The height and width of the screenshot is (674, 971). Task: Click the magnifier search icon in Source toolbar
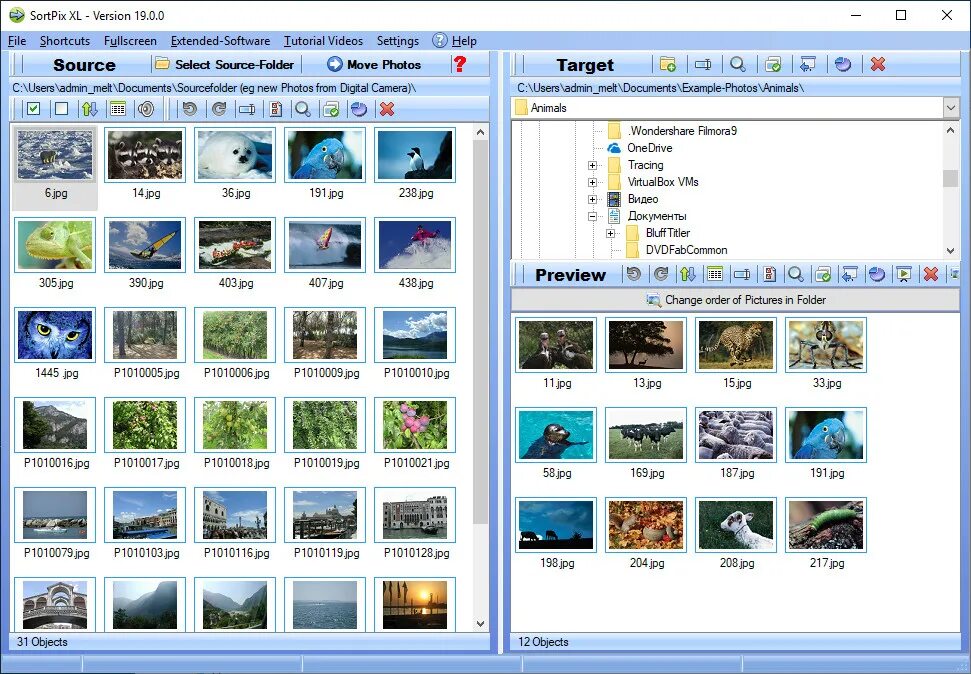tap(303, 109)
